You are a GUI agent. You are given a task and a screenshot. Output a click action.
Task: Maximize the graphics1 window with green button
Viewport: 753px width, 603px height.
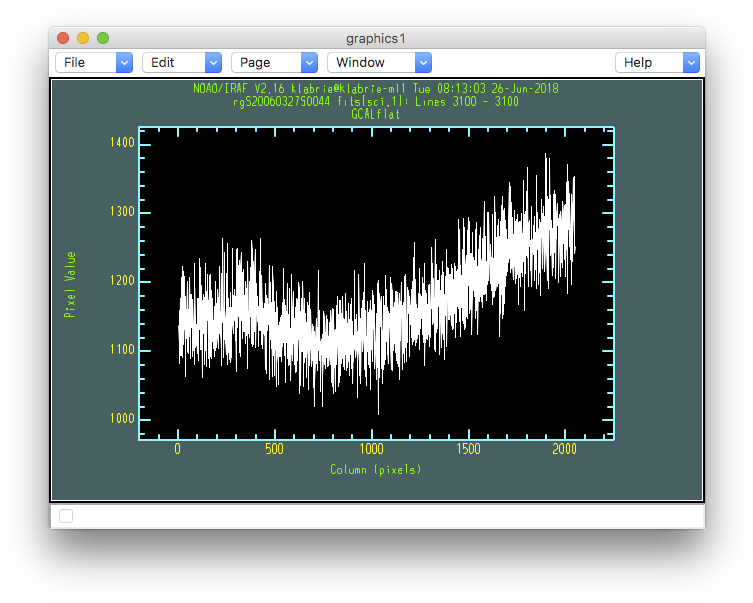click(103, 38)
